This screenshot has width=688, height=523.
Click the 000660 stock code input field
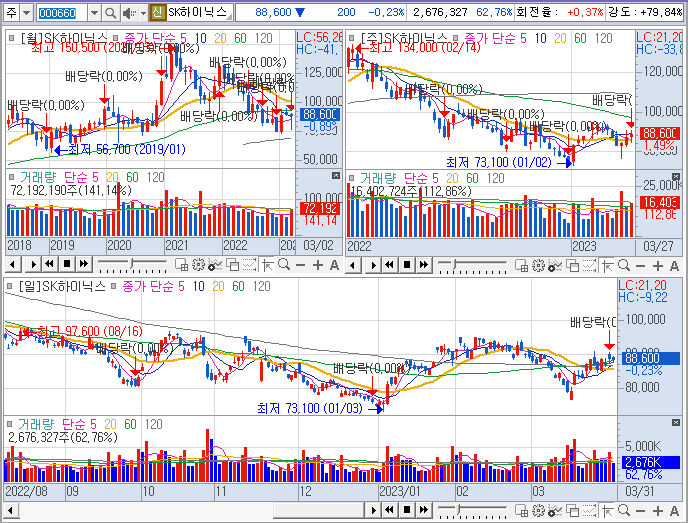[62, 13]
